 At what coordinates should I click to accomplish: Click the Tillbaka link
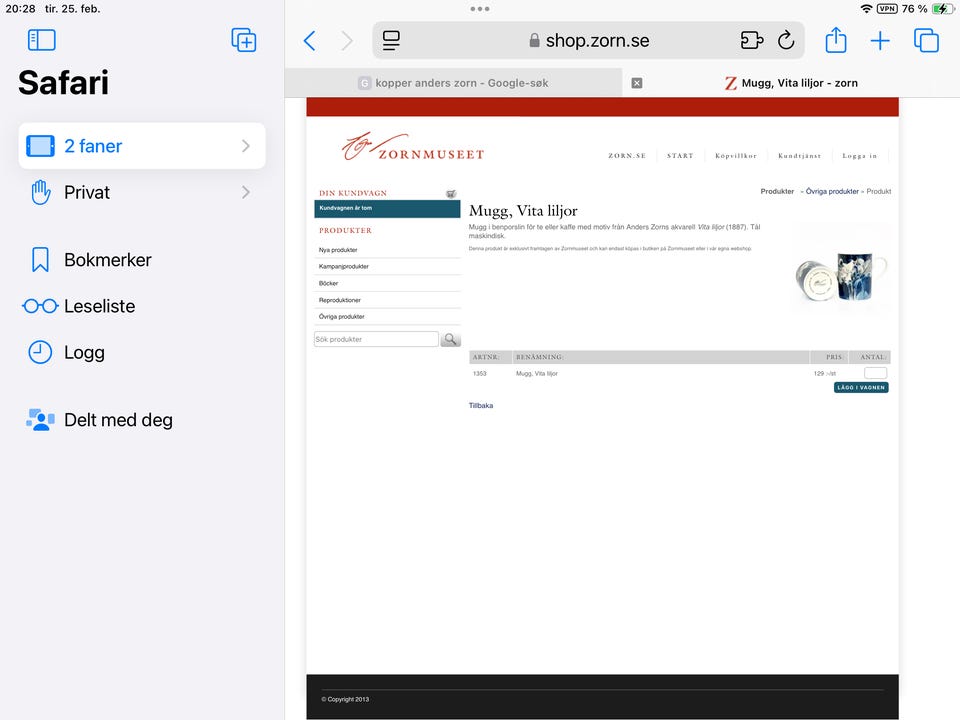(x=481, y=405)
